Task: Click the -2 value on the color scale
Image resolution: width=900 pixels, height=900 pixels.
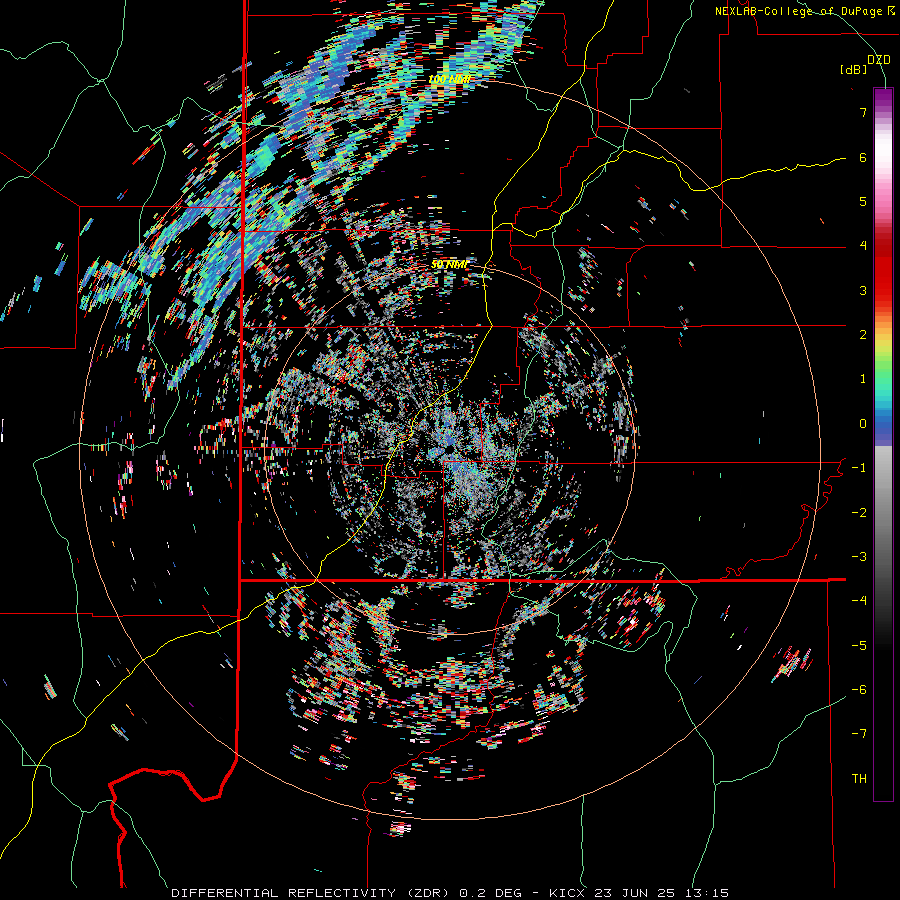Action: click(x=859, y=513)
